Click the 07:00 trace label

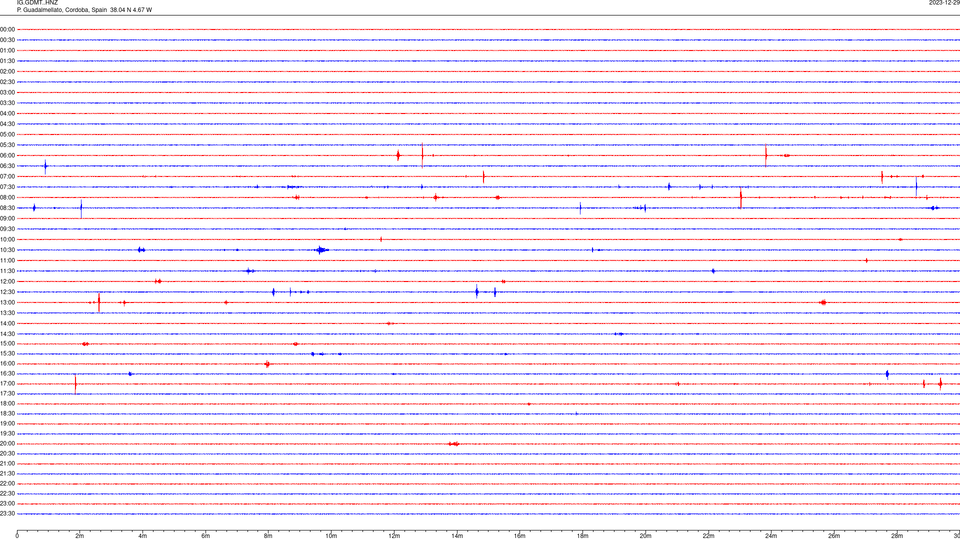point(7,176)
